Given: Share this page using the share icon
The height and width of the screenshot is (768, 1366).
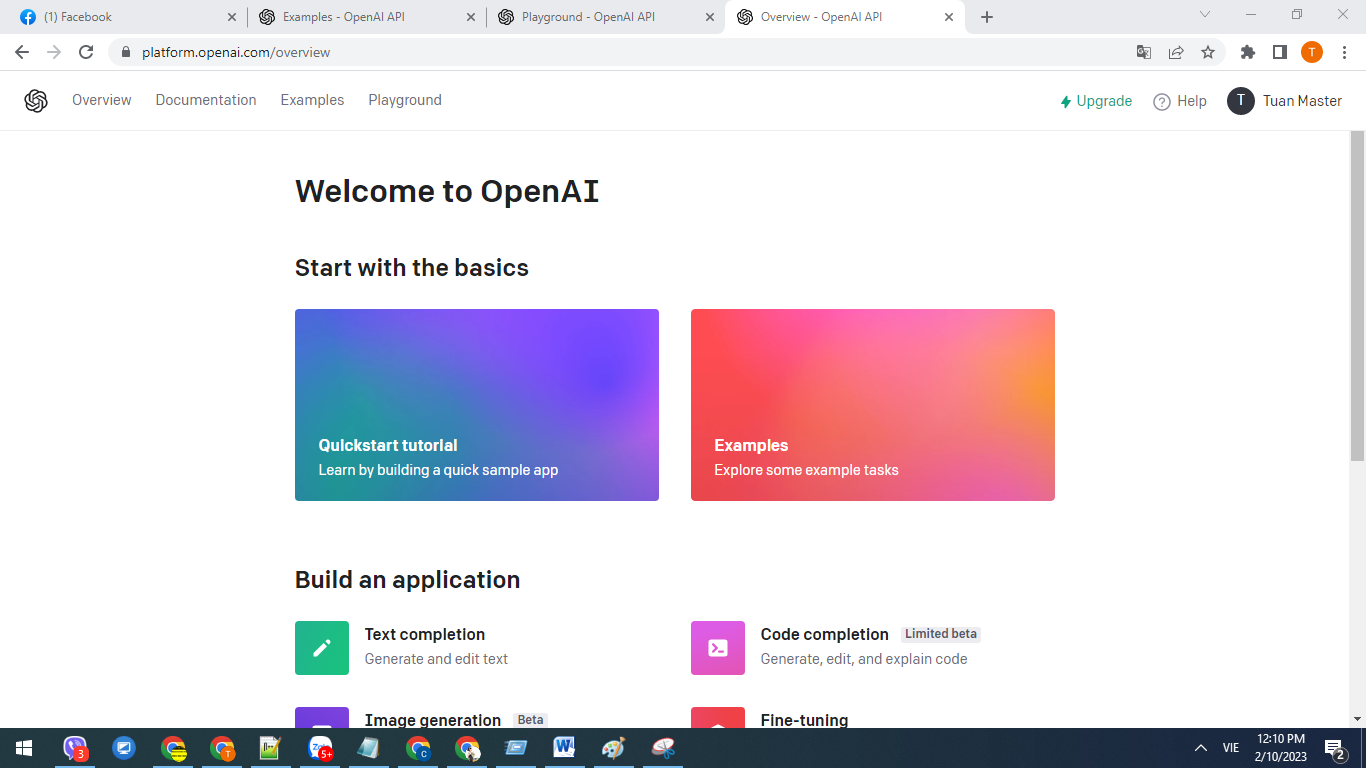Looking at the screenshot, I should point(1176,52).
